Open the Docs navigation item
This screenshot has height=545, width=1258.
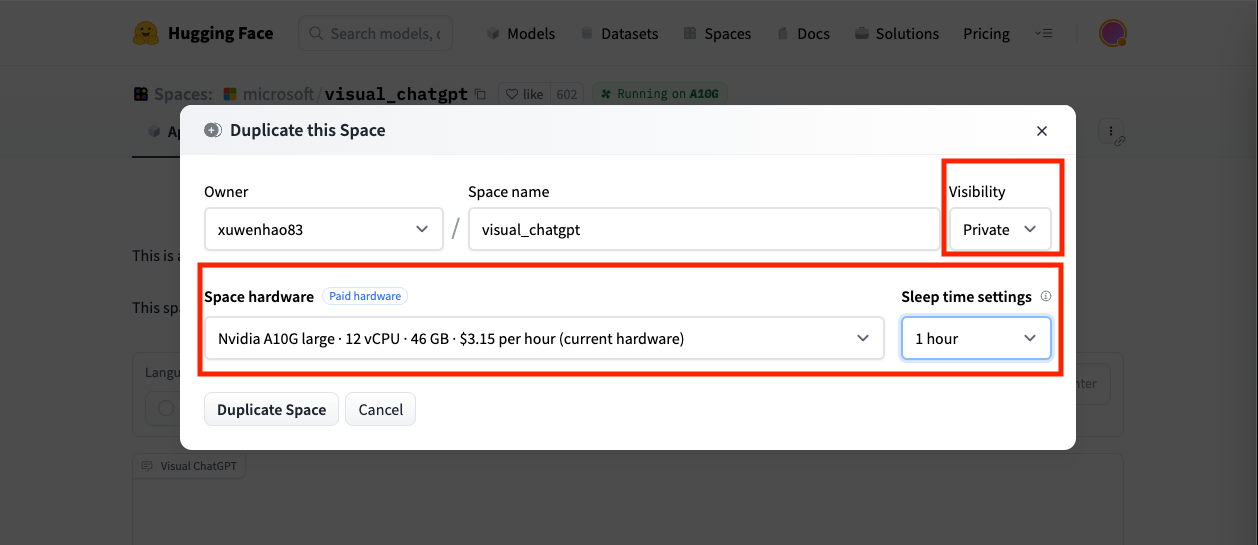[x=803, y=33]
